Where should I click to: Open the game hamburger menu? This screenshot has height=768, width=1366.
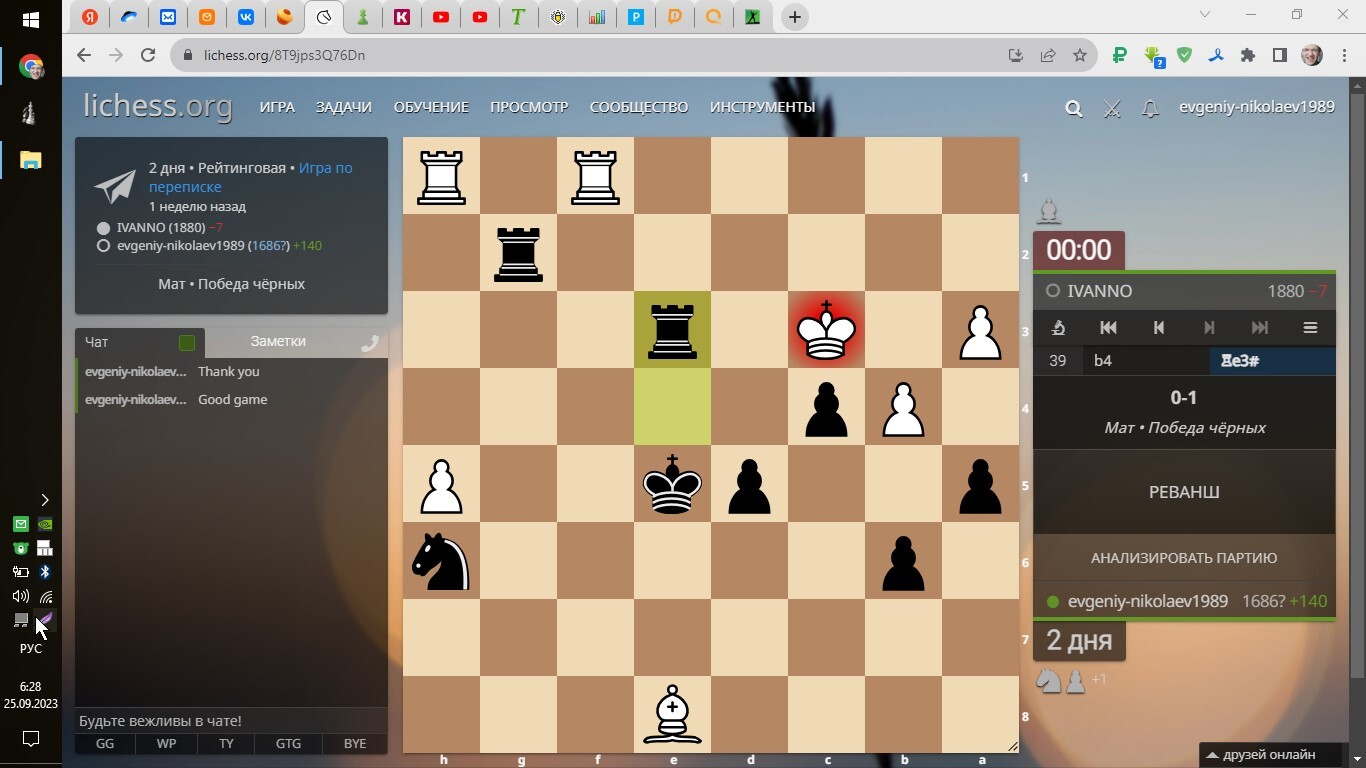[x=1310, y=327]
